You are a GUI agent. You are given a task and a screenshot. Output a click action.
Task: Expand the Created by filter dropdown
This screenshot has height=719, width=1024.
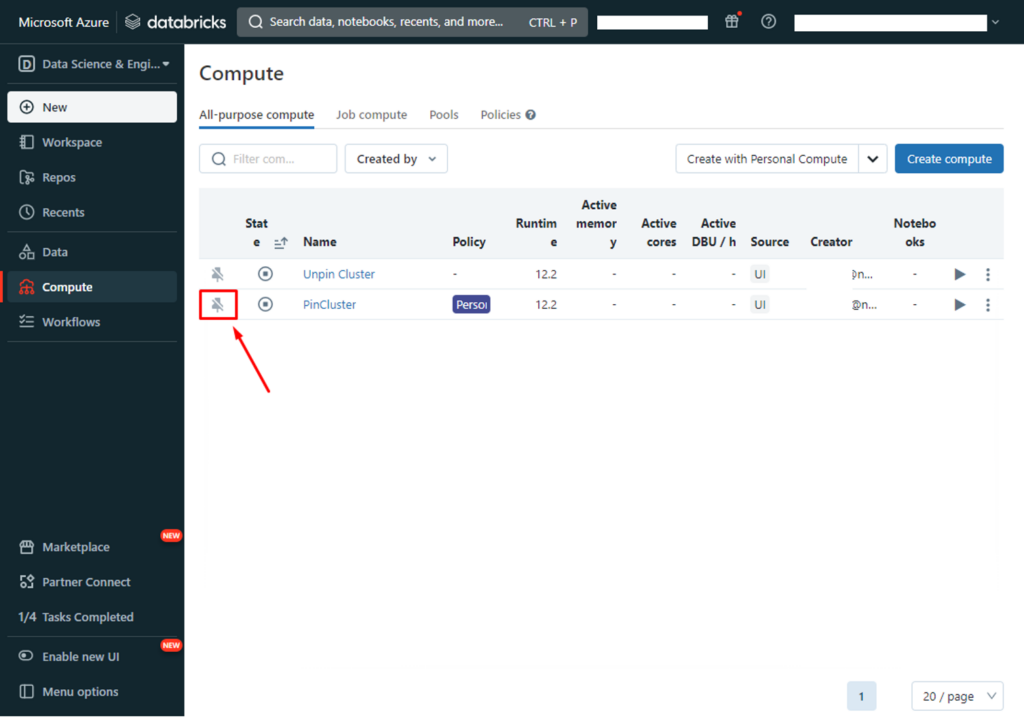coord(396,159)
